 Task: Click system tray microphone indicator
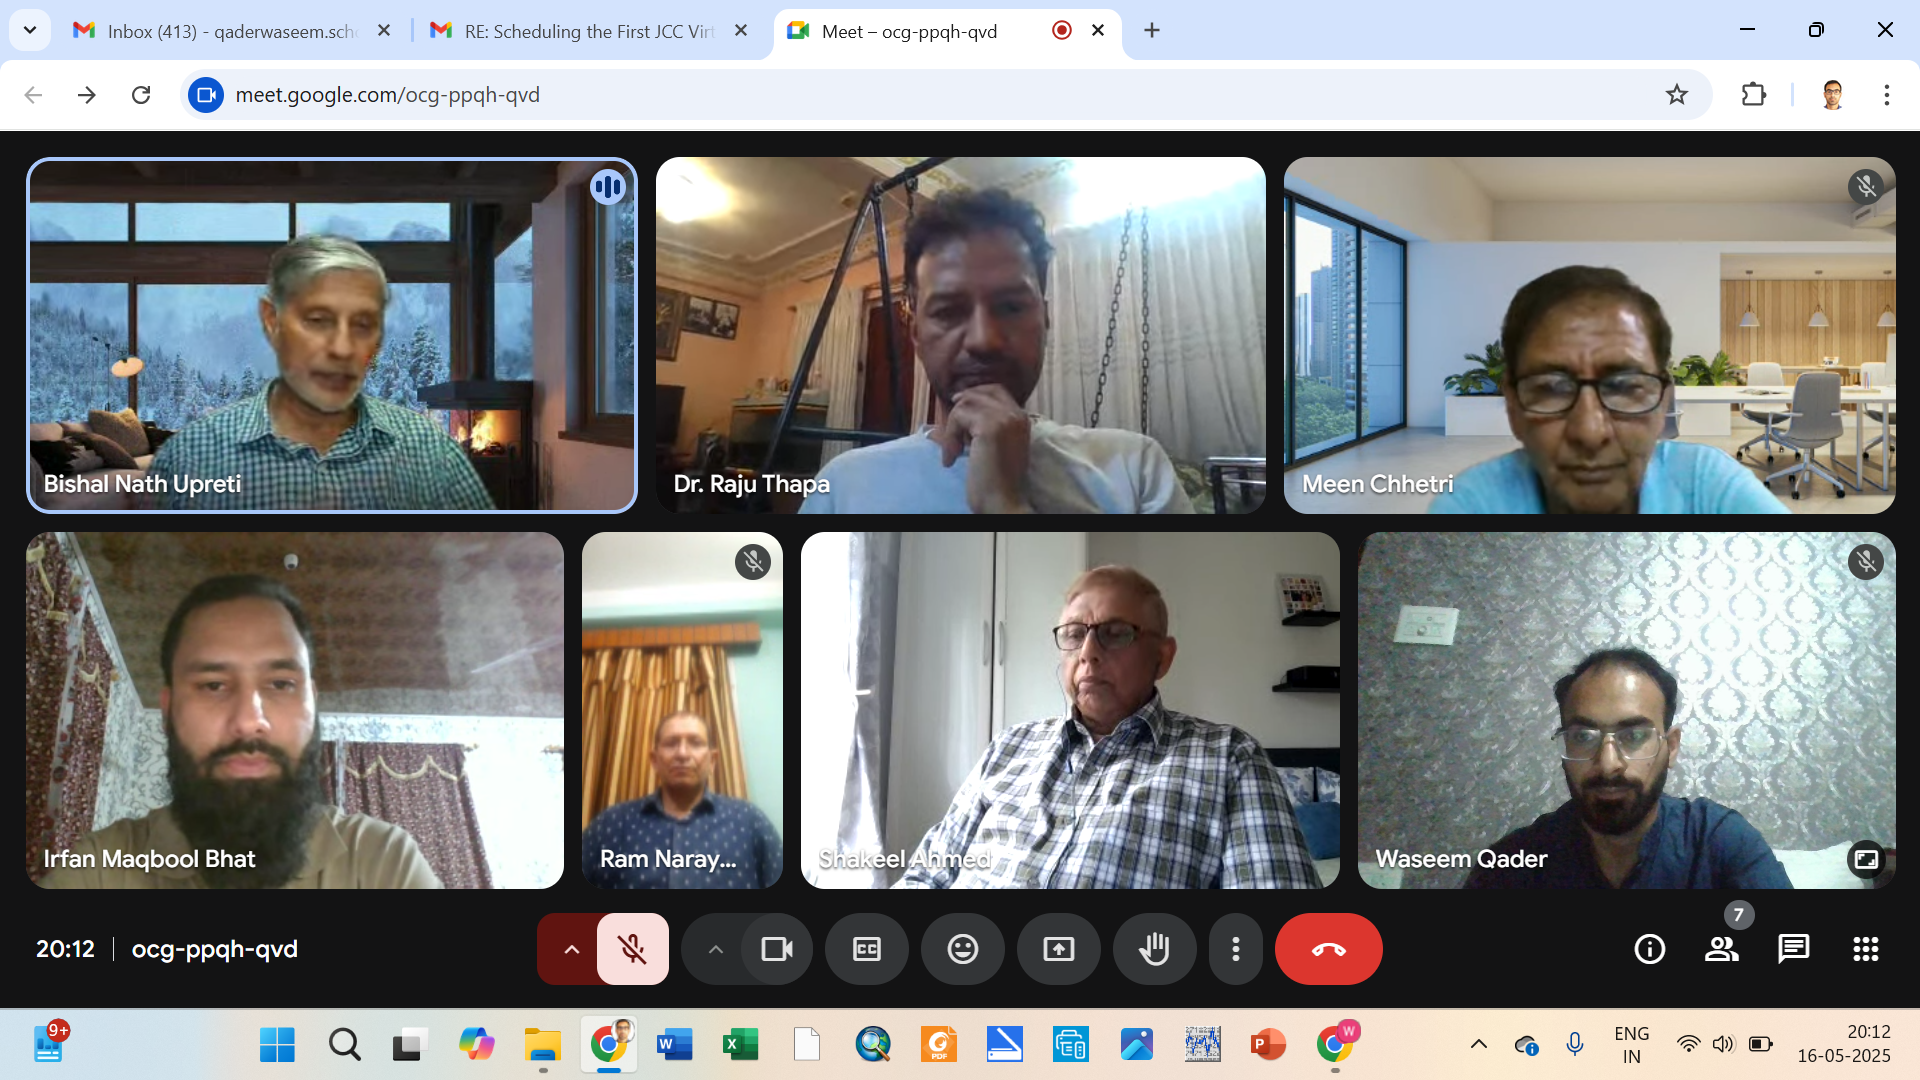1575,1045
